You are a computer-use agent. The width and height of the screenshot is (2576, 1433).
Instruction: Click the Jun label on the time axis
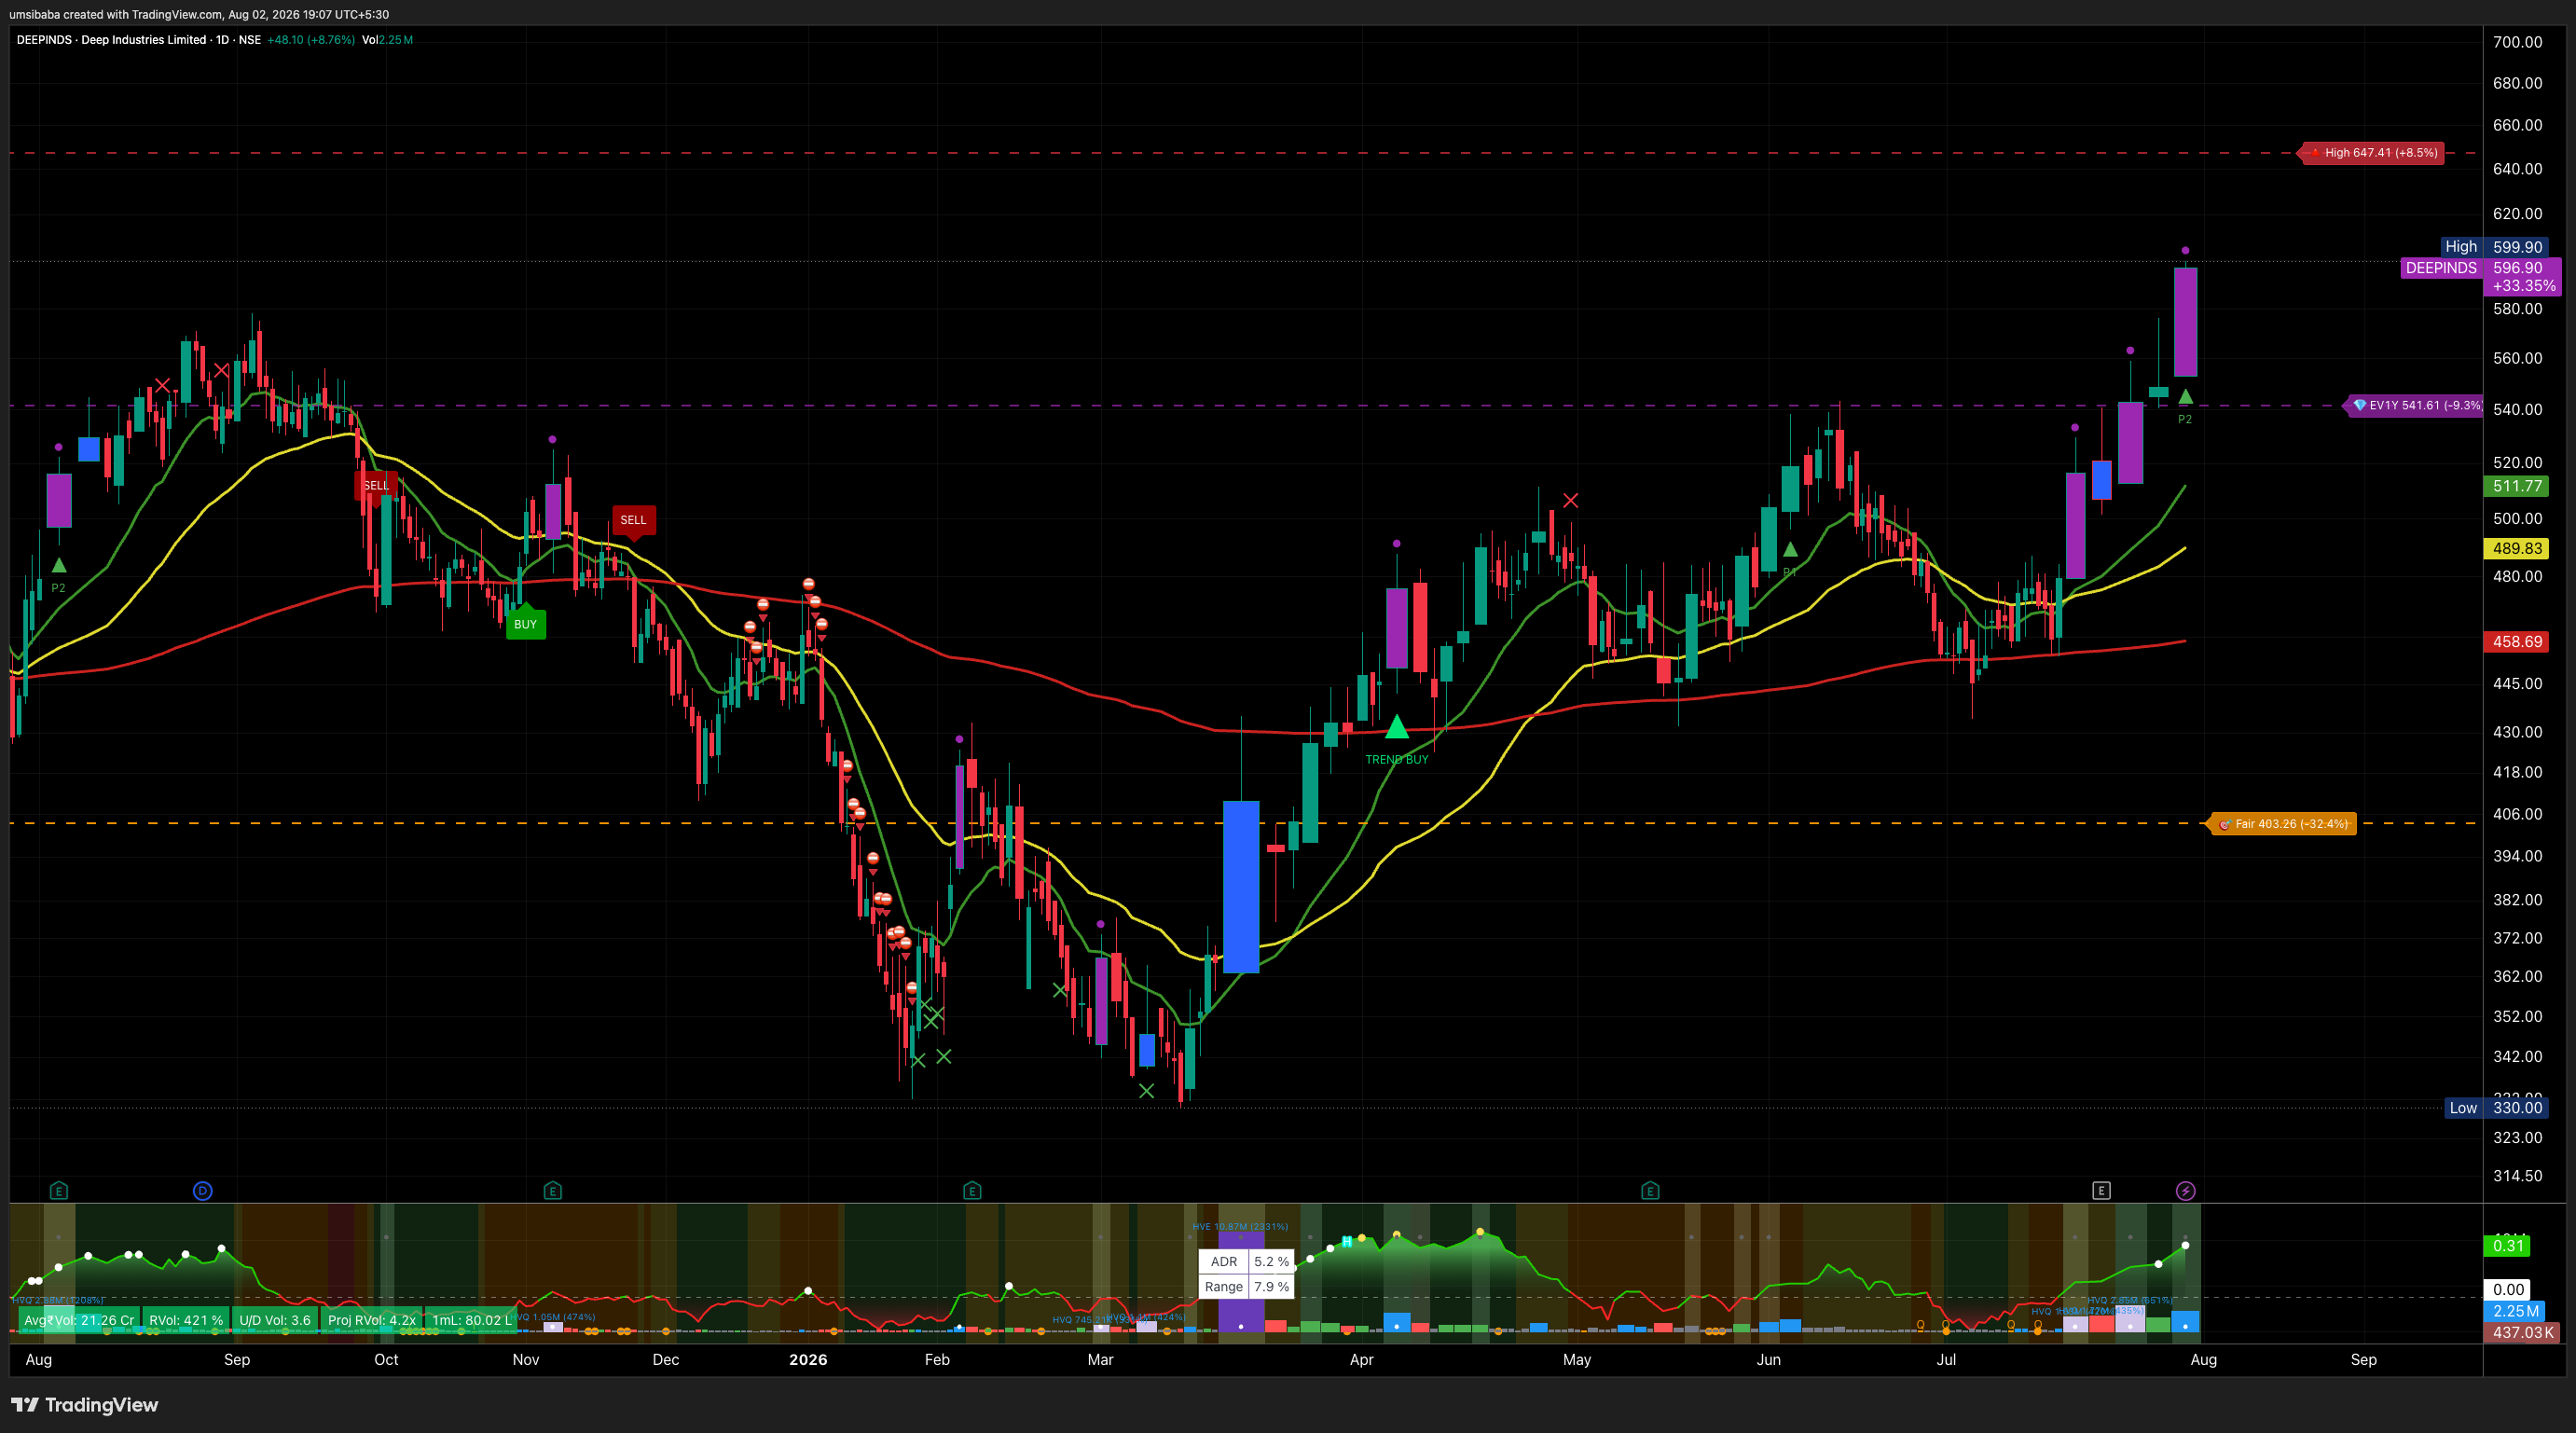[1769, 1360]
